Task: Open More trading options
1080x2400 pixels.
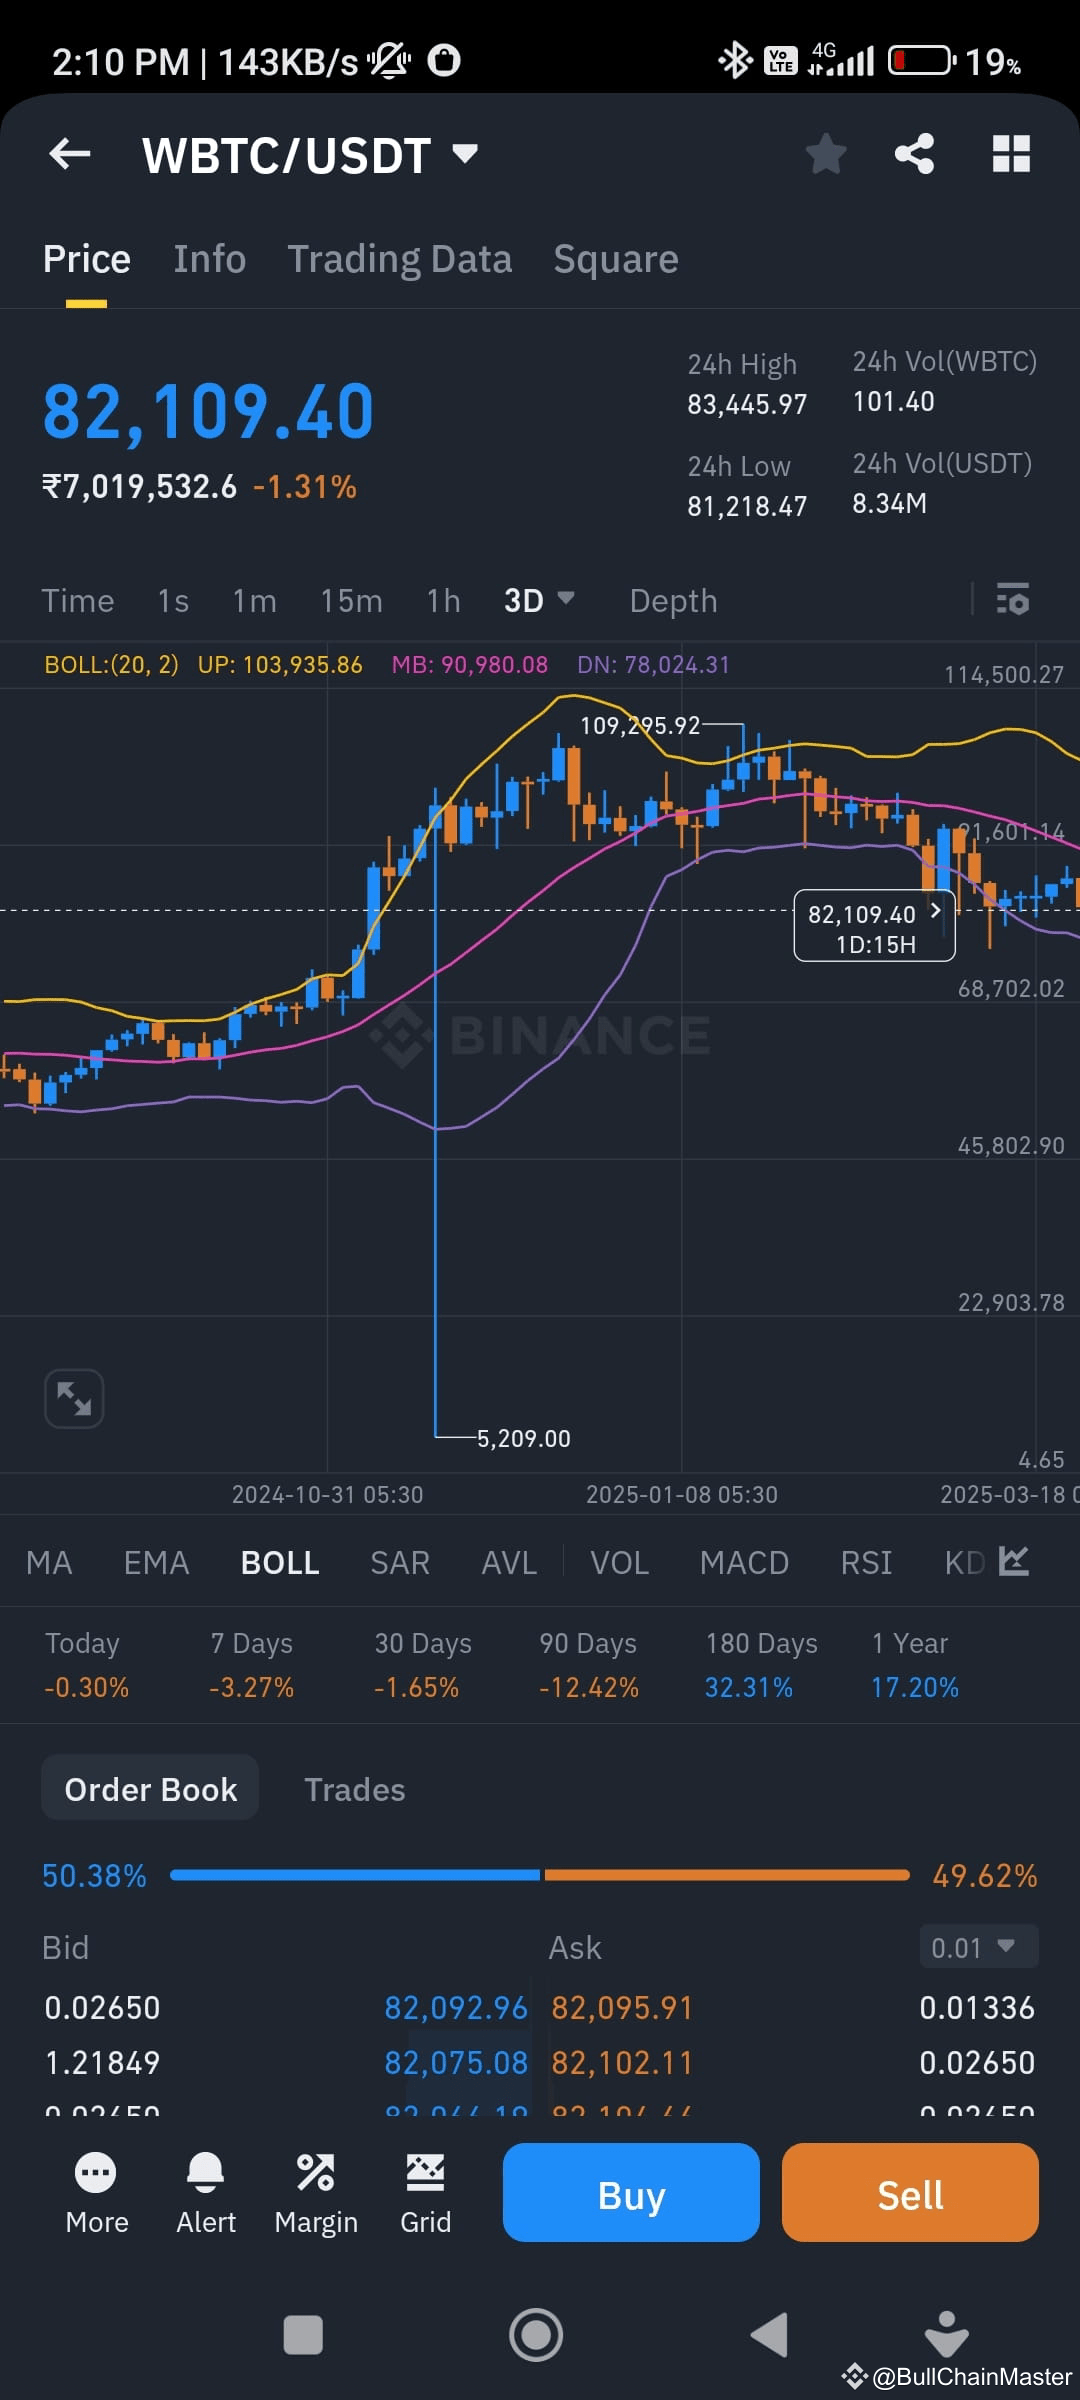Action: coord(96,2193)
